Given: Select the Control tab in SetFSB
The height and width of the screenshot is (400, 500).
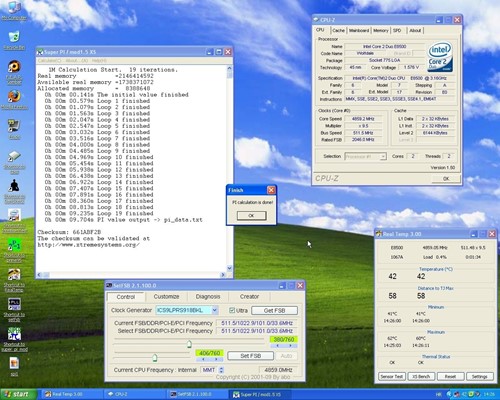Looking at the screenshot, I should (126, 297).
